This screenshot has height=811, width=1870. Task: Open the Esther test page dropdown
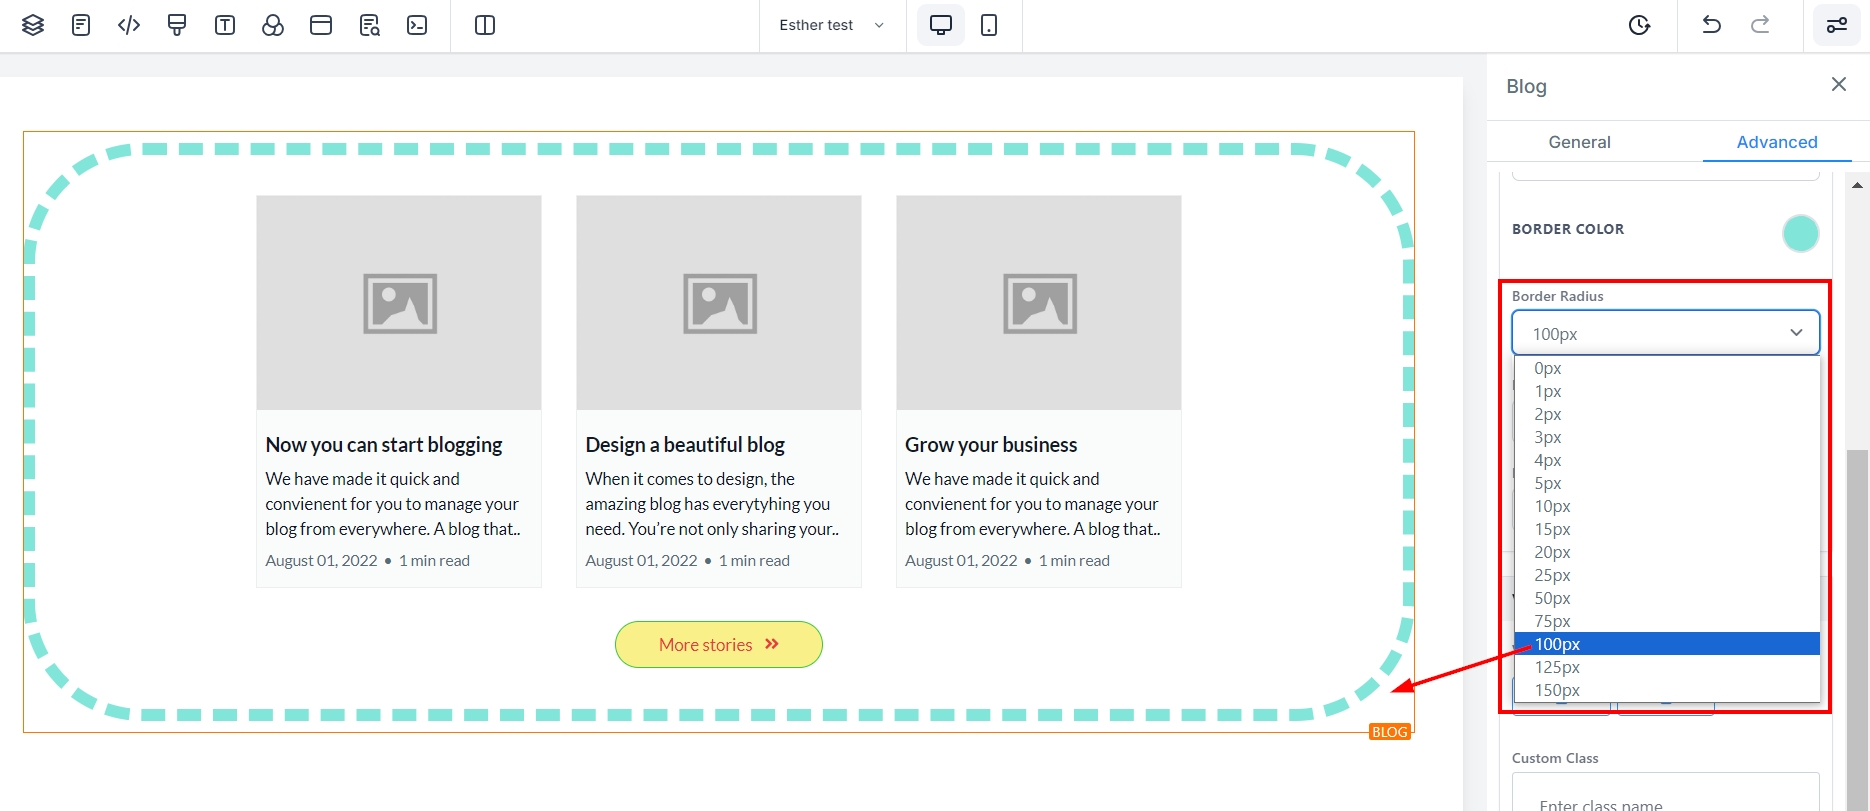click(x=832, y=25)
